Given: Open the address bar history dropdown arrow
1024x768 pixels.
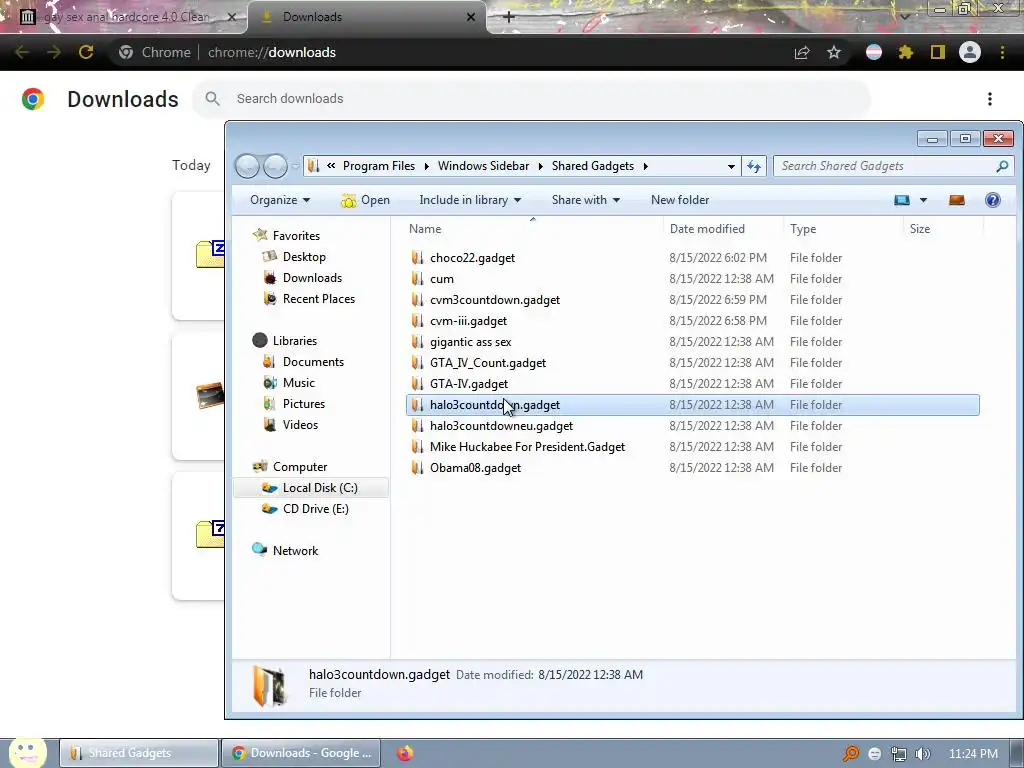Looking at the screenshot, I should [x=731, y=167].
